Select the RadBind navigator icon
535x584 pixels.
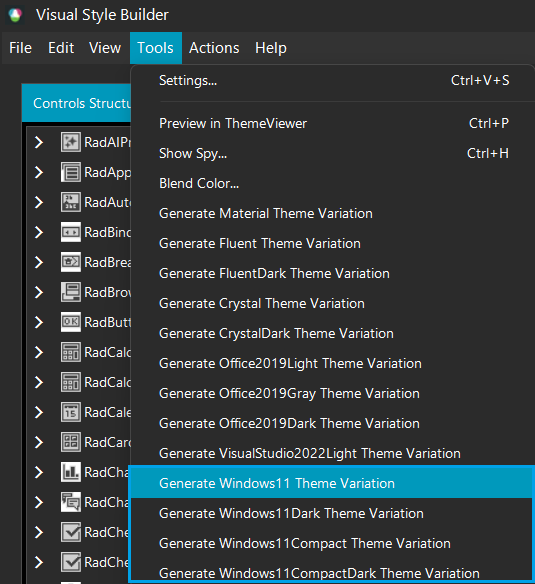[71, 232]
